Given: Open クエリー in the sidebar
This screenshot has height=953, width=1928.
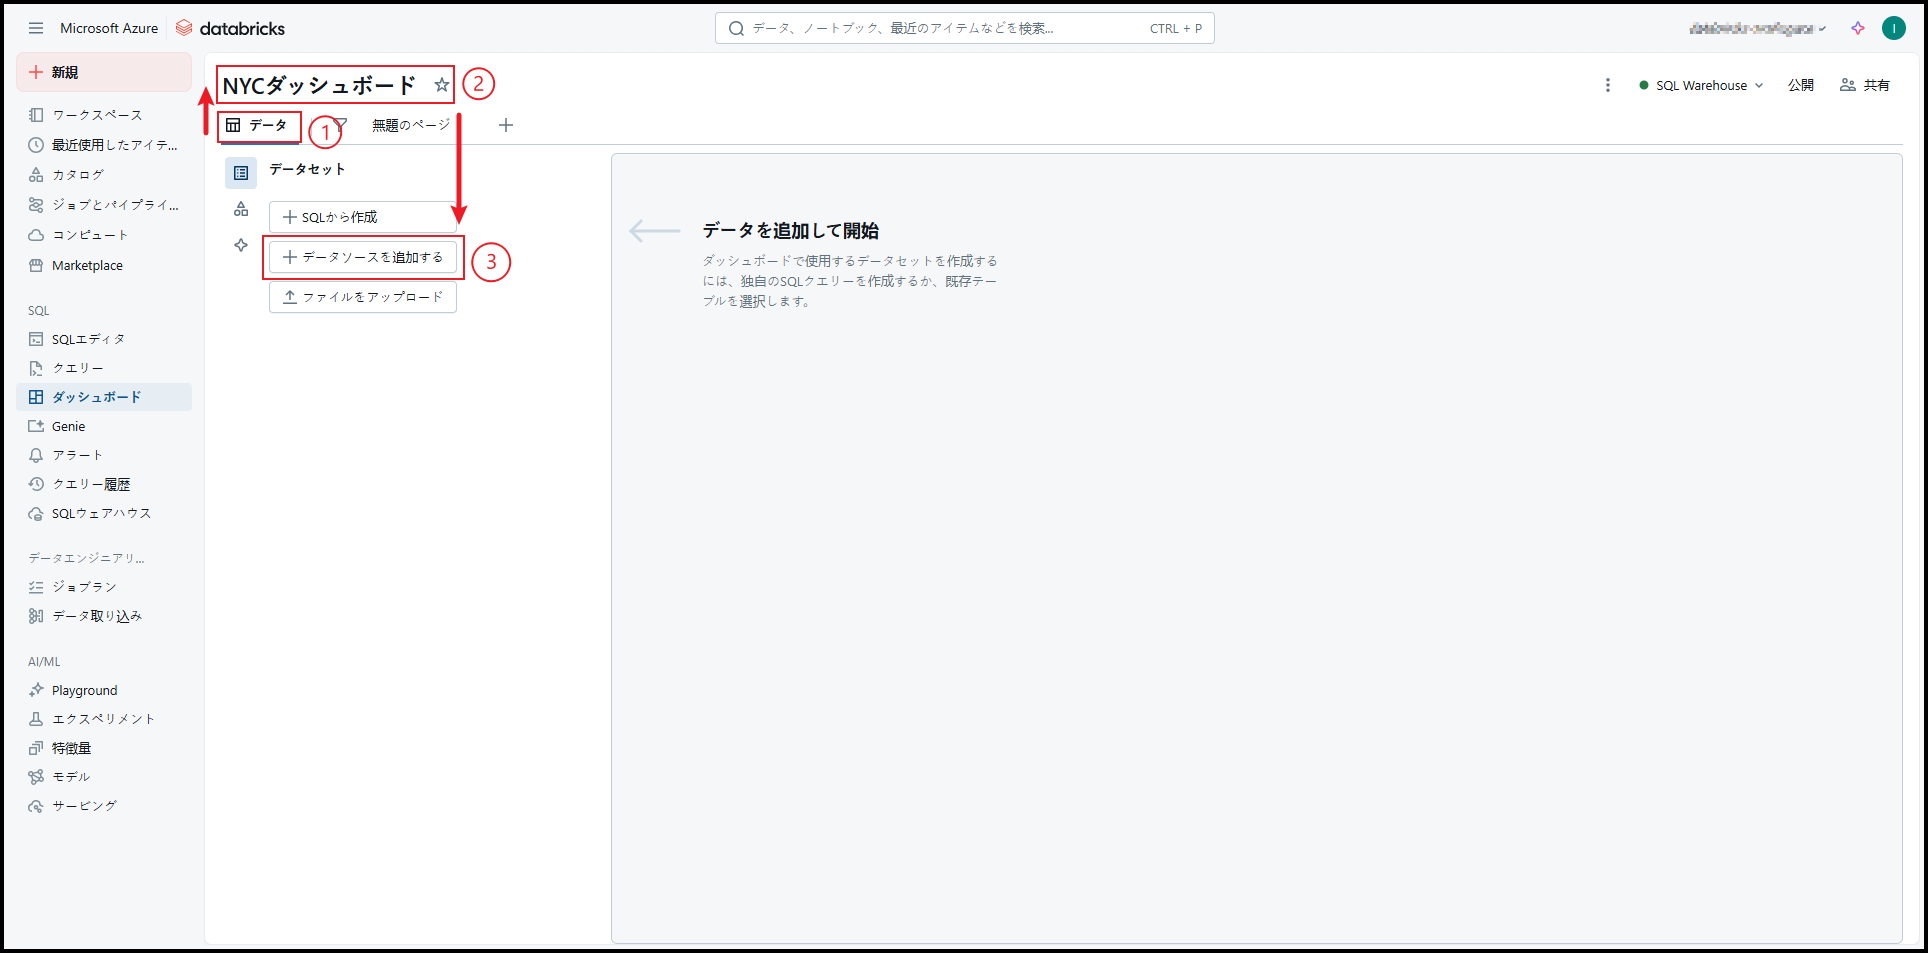Looking at the screenshot, I should click(x=104, y=368).
